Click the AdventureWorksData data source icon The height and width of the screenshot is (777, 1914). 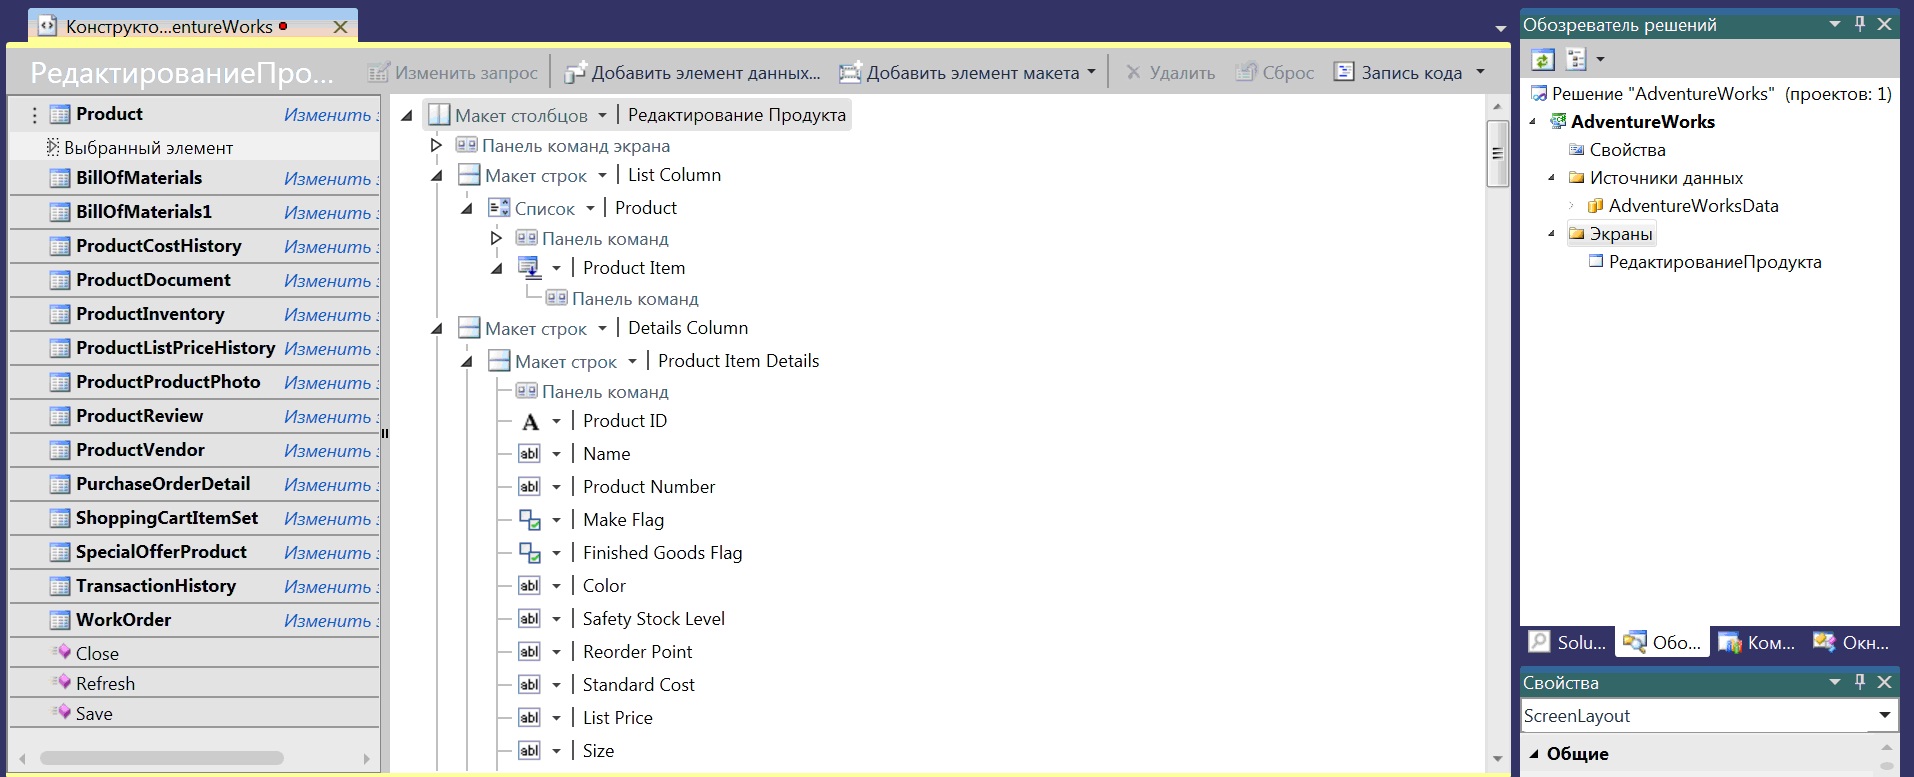(x=1596, y=206)
